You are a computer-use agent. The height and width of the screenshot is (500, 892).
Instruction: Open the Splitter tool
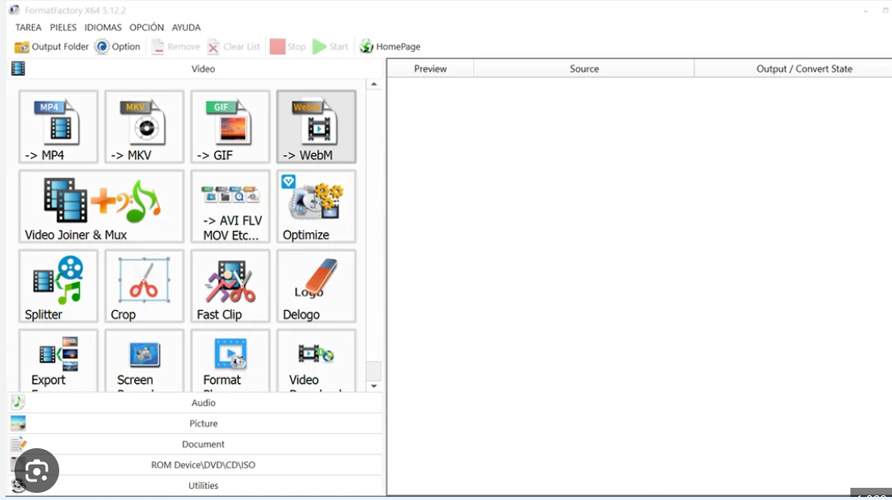[x=58, y=286]
